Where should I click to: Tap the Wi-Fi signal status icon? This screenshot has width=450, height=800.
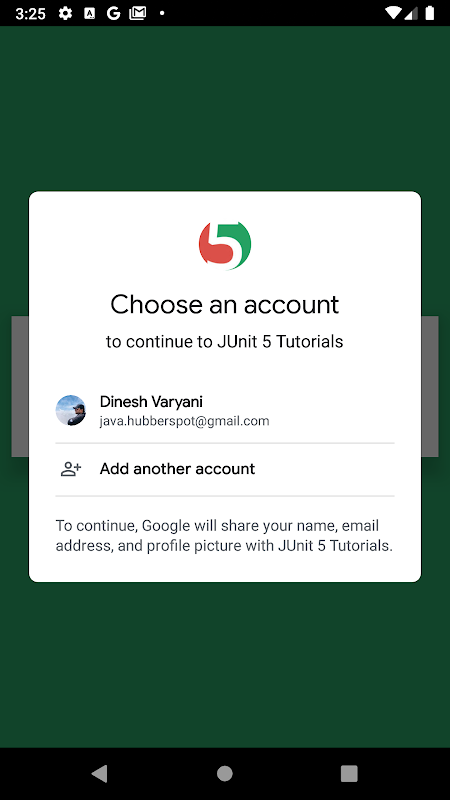[393, 13]
